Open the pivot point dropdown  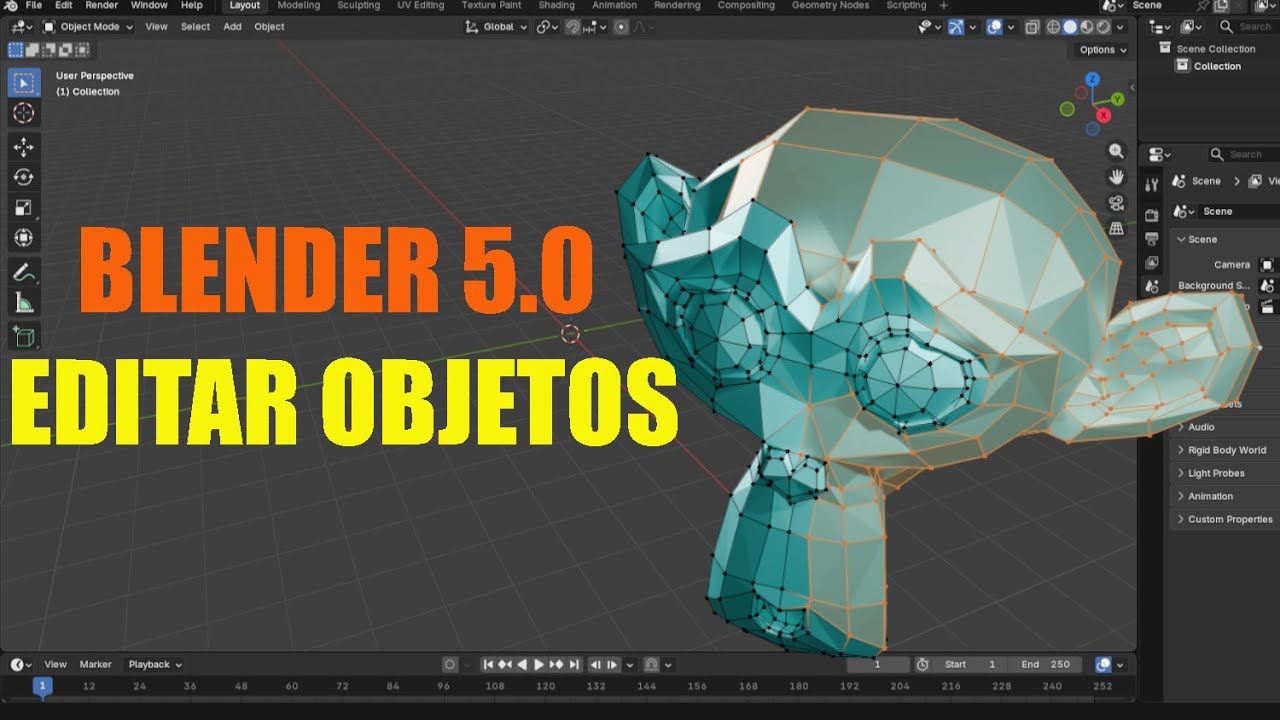point(547,27)
